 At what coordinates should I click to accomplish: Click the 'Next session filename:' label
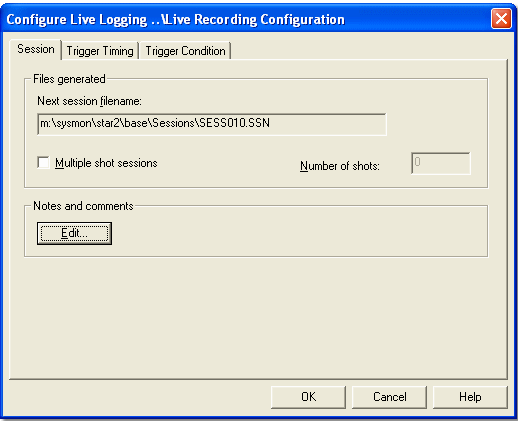(89, 101)
